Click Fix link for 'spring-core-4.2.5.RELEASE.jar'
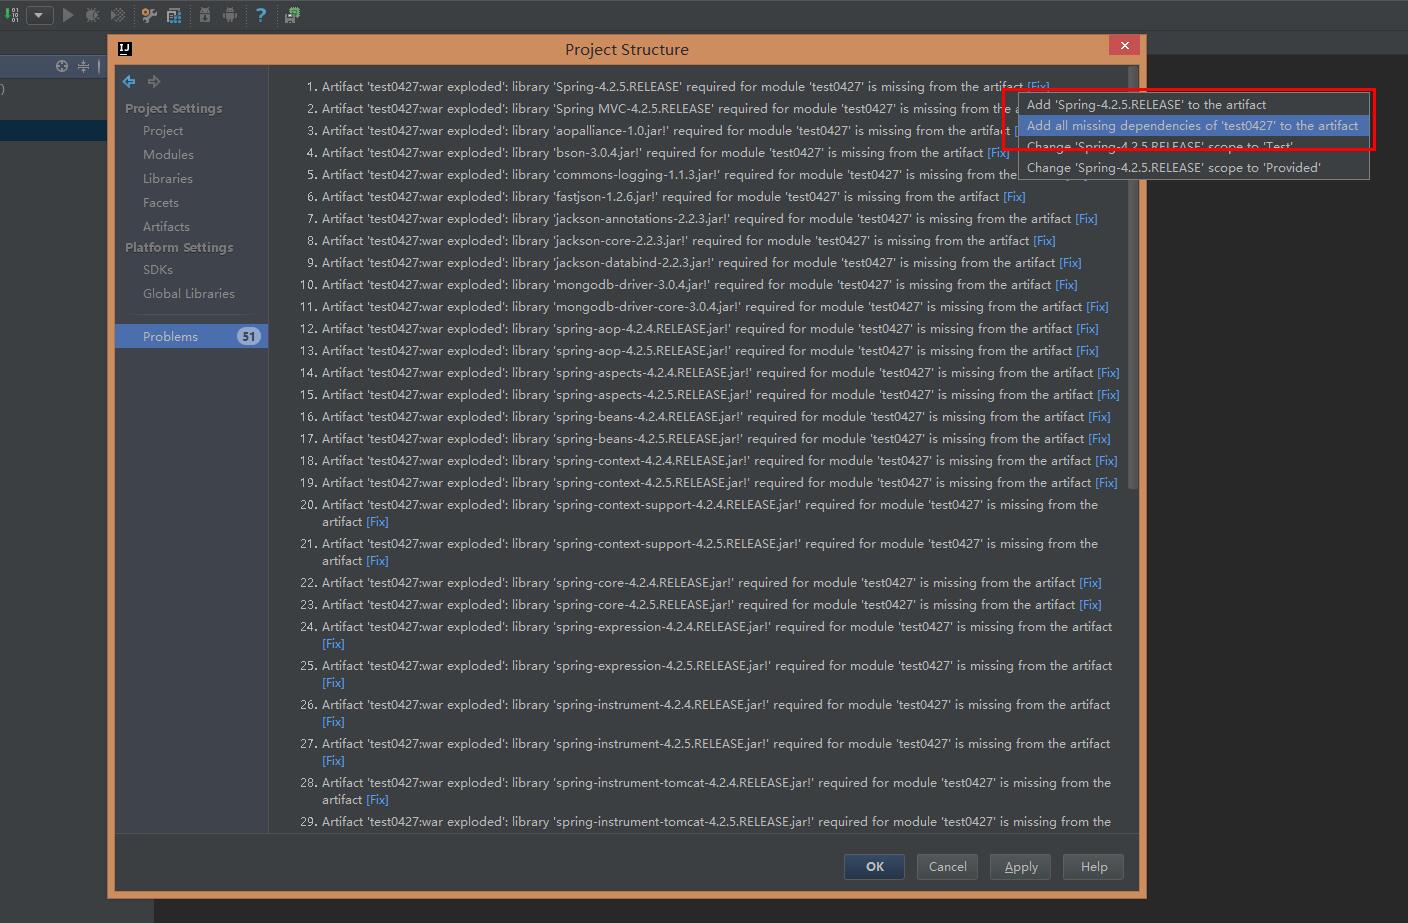Image resolution: width=1408 pixels, height=923 pixels. pos(1090,605)
